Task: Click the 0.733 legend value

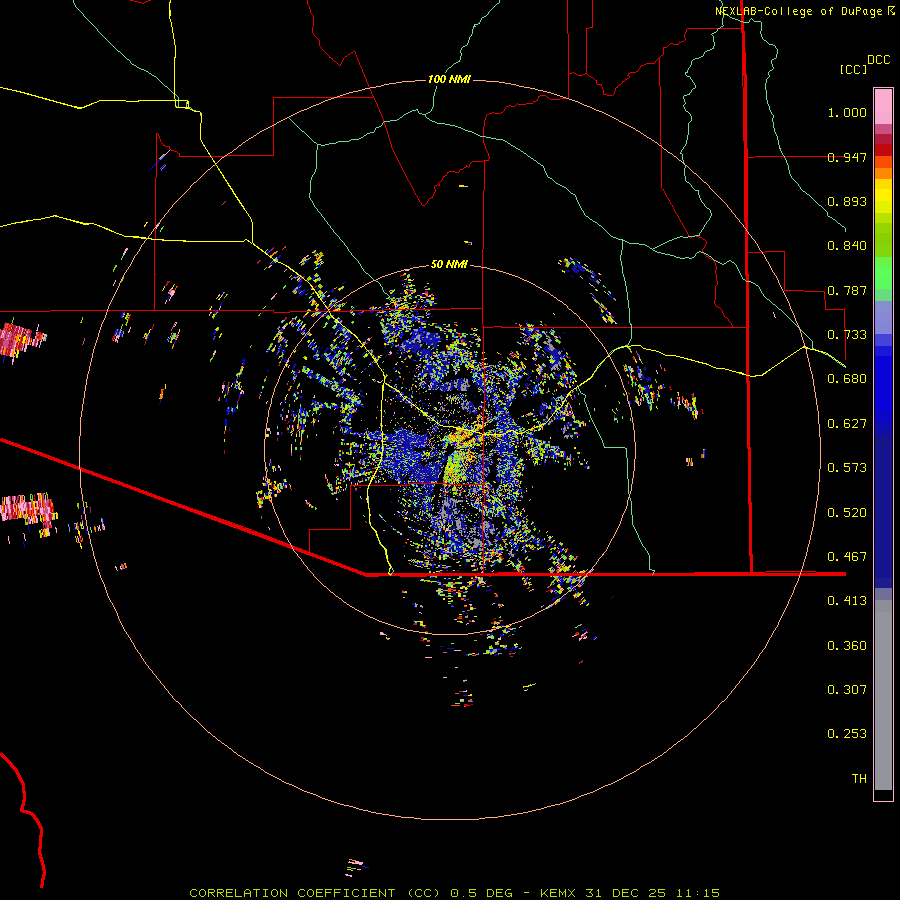Action: (x=847, y=335)
